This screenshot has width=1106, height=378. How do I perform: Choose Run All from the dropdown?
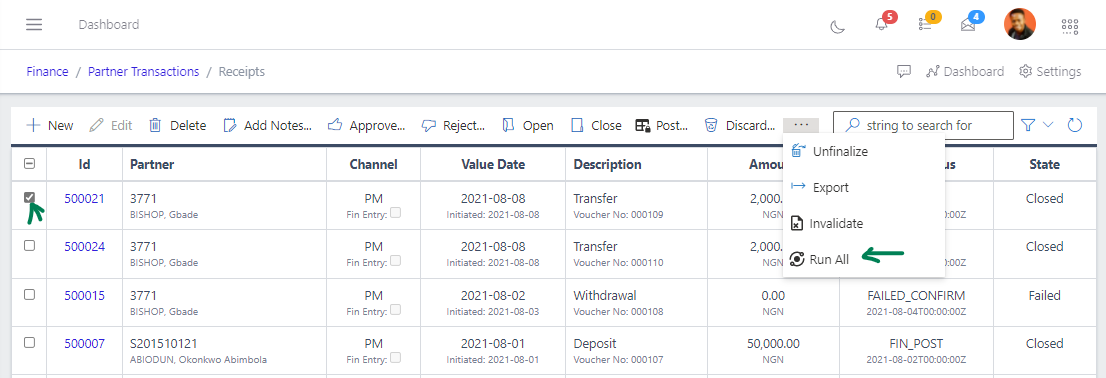click(863, 260)
